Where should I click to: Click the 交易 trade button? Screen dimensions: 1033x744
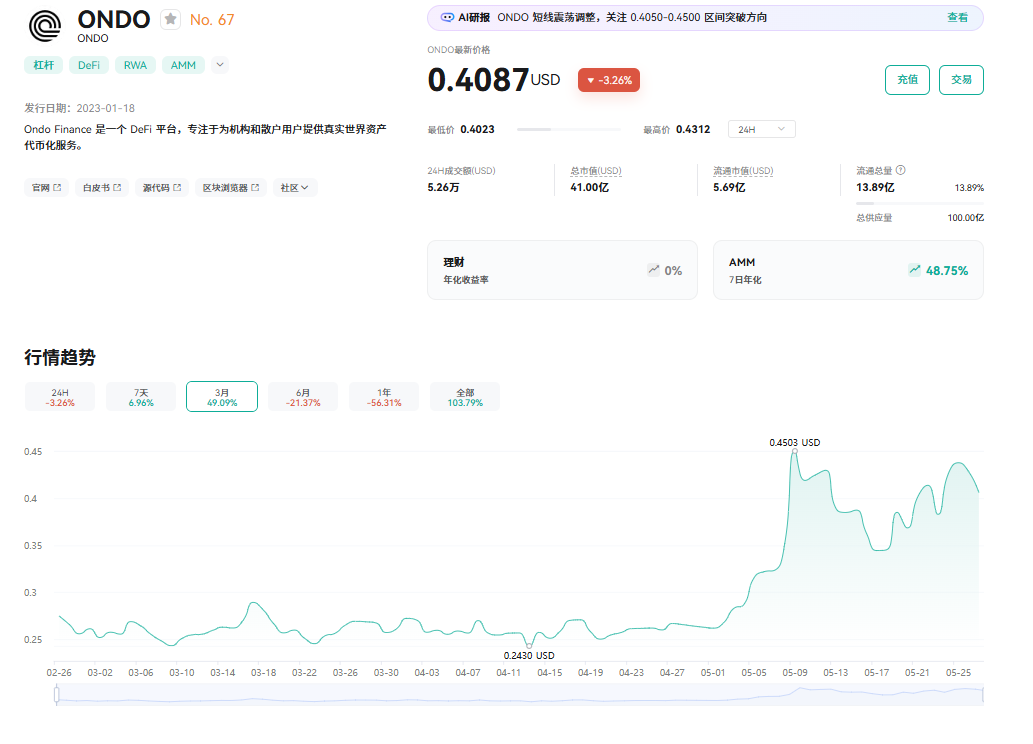pos(961,80)
